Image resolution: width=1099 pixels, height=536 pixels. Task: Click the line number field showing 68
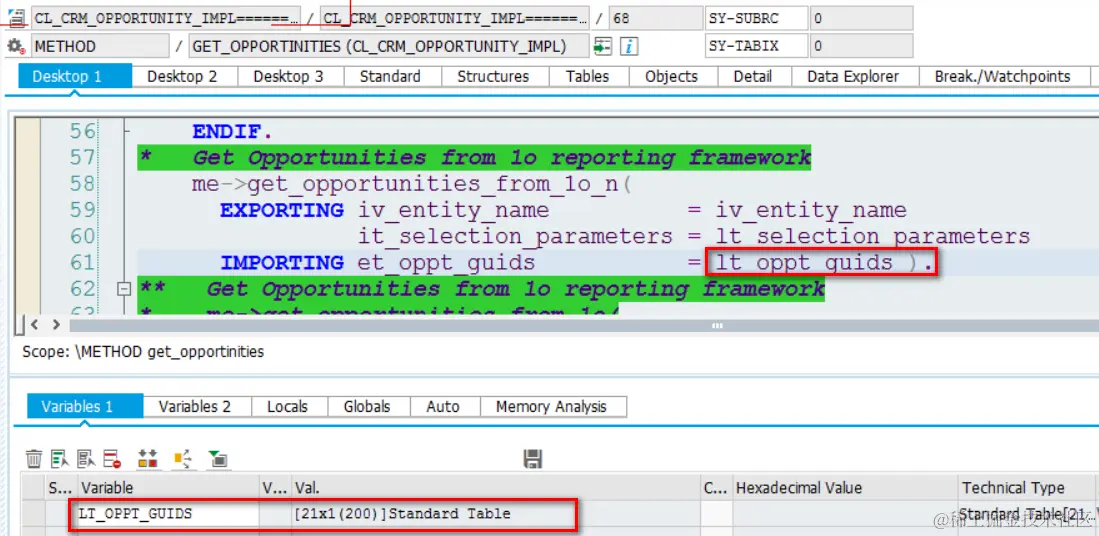point(654,18)
